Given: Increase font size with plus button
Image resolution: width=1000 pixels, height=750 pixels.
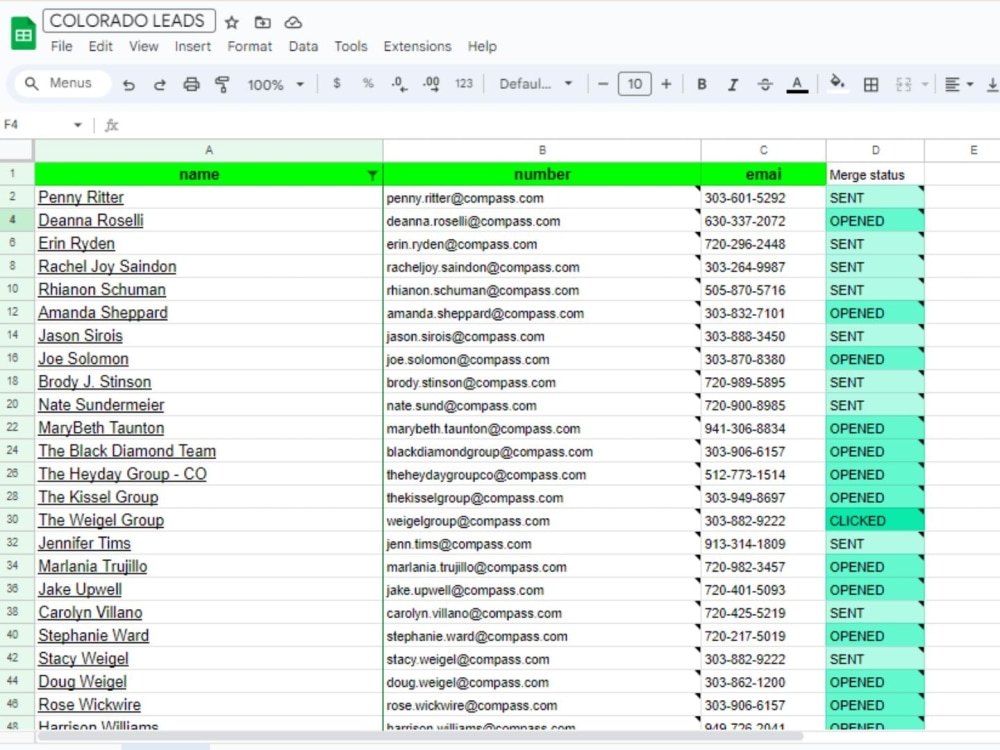Looking at the screenshot, I should (666, 84).
